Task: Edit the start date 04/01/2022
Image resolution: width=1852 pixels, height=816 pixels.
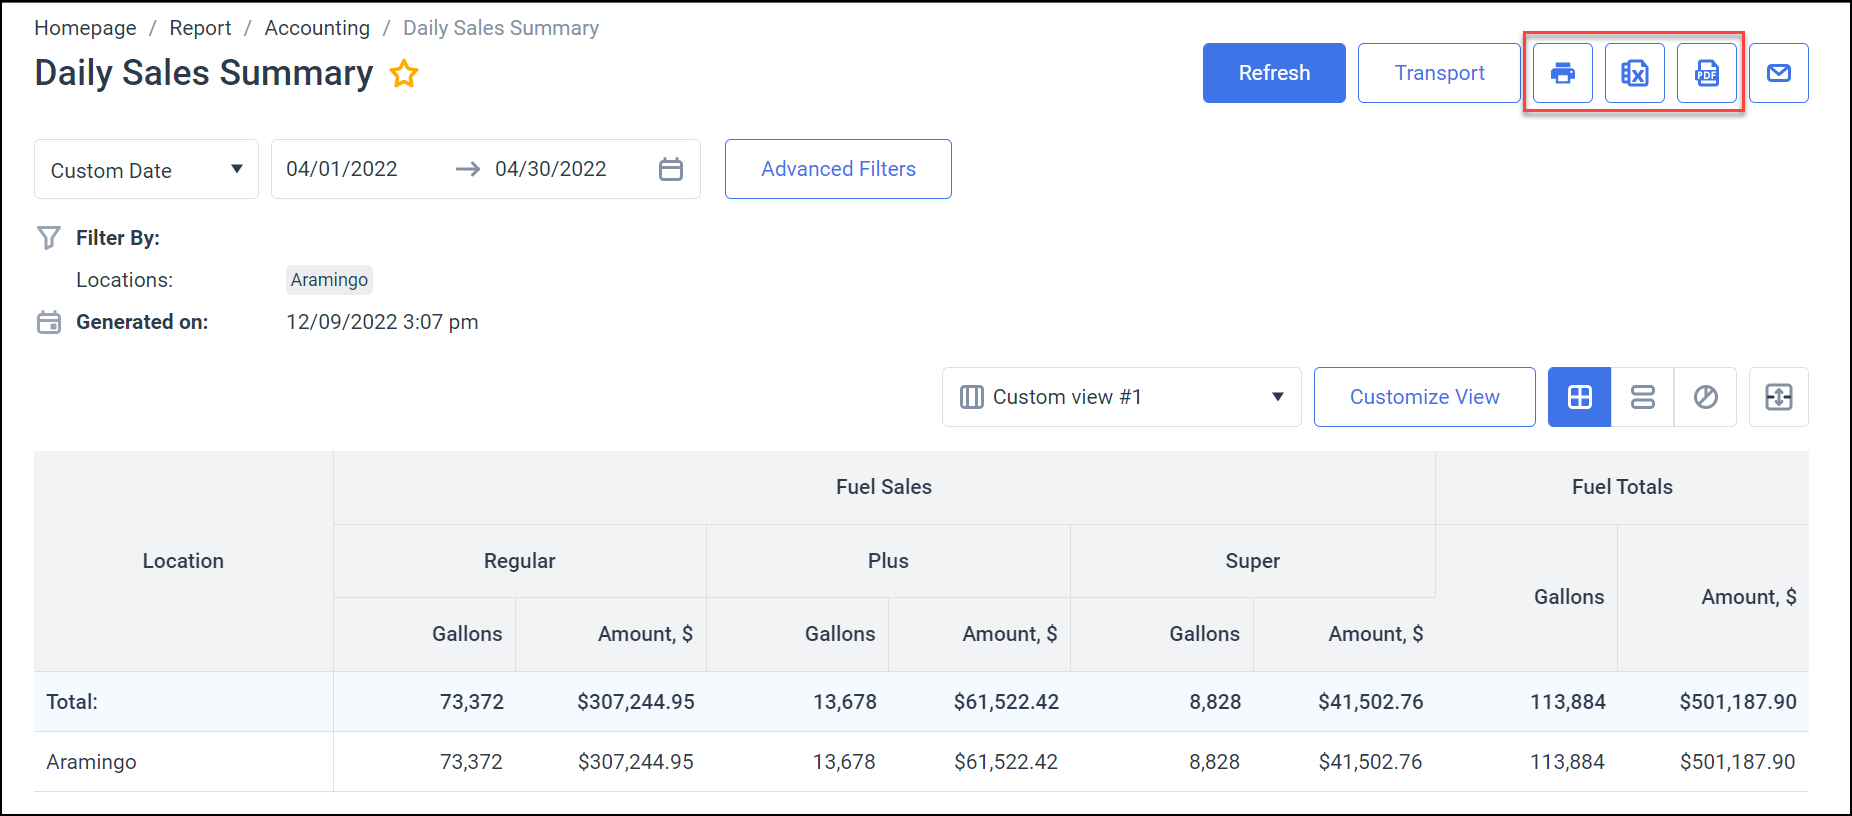Action: click(x=342, y=169)
